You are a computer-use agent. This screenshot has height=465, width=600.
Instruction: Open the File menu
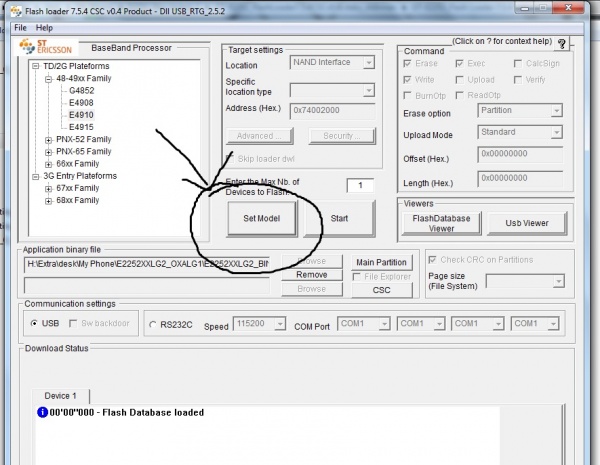click(x=20, y=28)
